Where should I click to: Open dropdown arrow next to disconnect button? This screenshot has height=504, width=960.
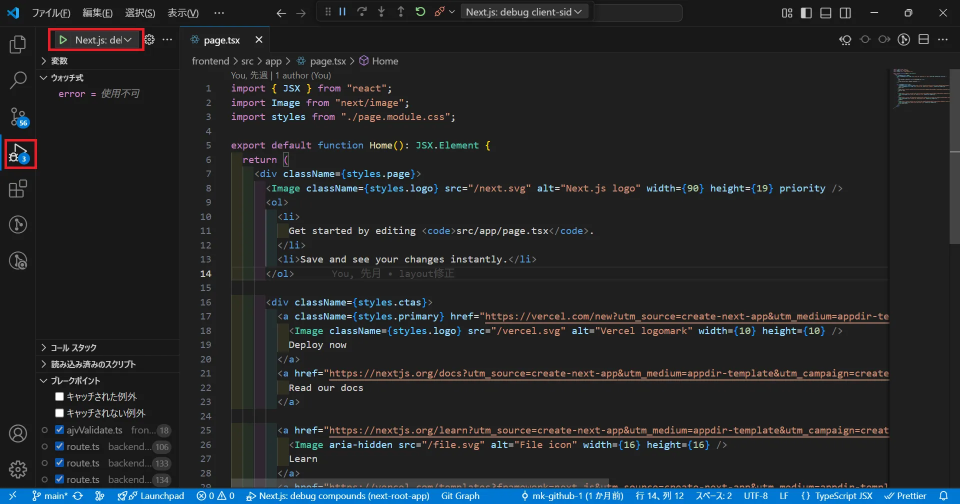pyautogui.click(x=452, y=12)
